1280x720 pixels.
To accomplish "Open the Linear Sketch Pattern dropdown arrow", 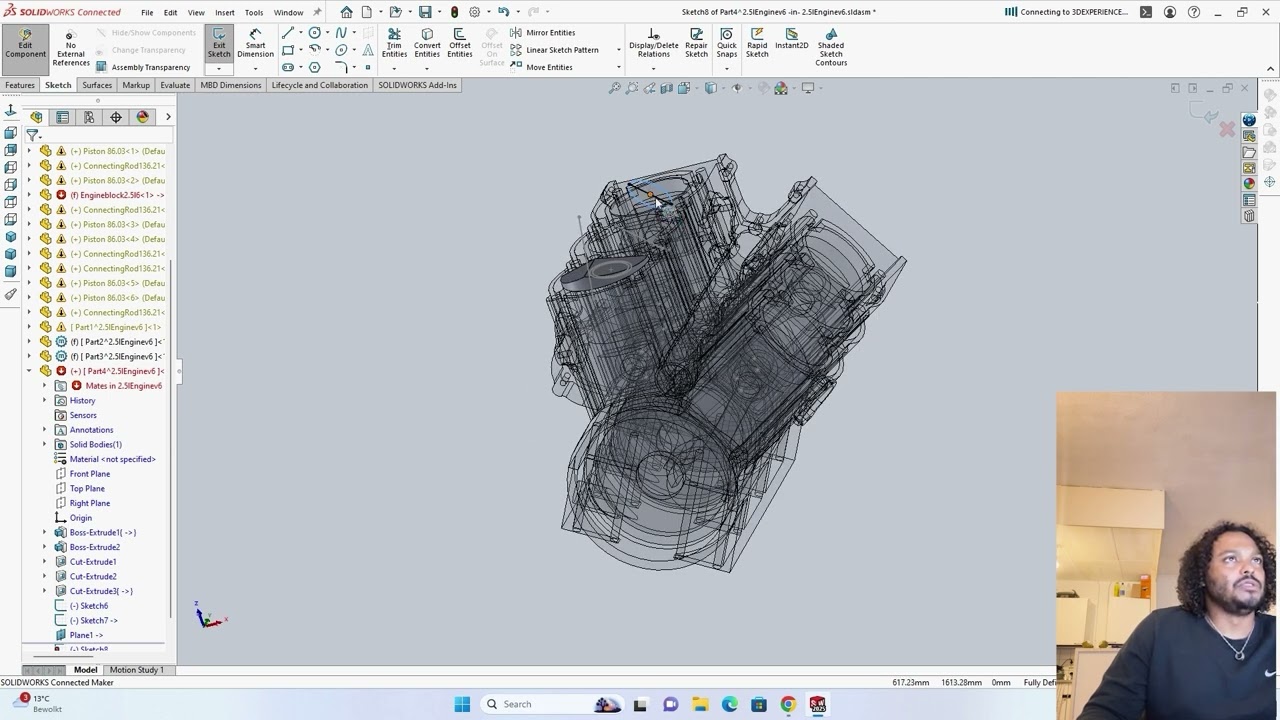I will [618, 50].
